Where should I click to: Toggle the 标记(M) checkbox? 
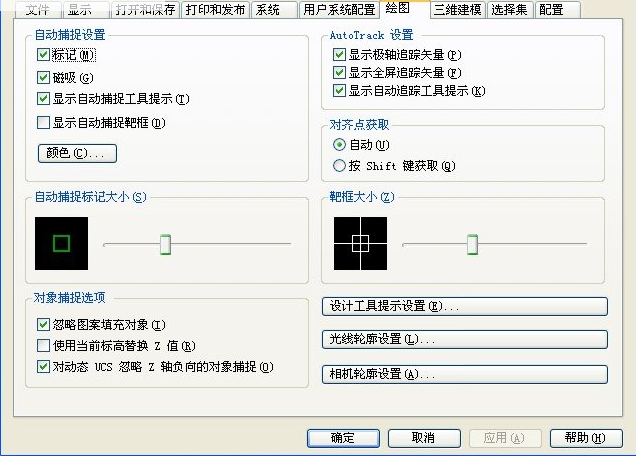coord(43,55)
